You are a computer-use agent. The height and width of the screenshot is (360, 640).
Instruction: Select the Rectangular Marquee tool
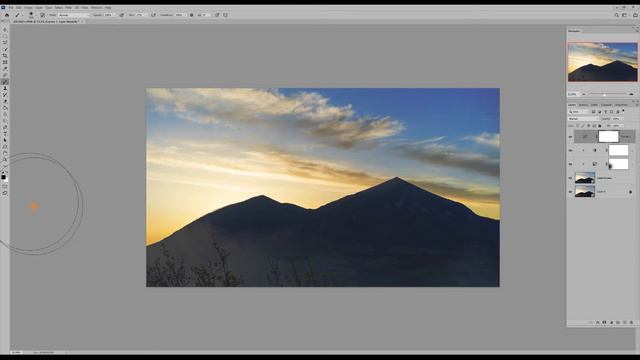[x=5, y=36]
